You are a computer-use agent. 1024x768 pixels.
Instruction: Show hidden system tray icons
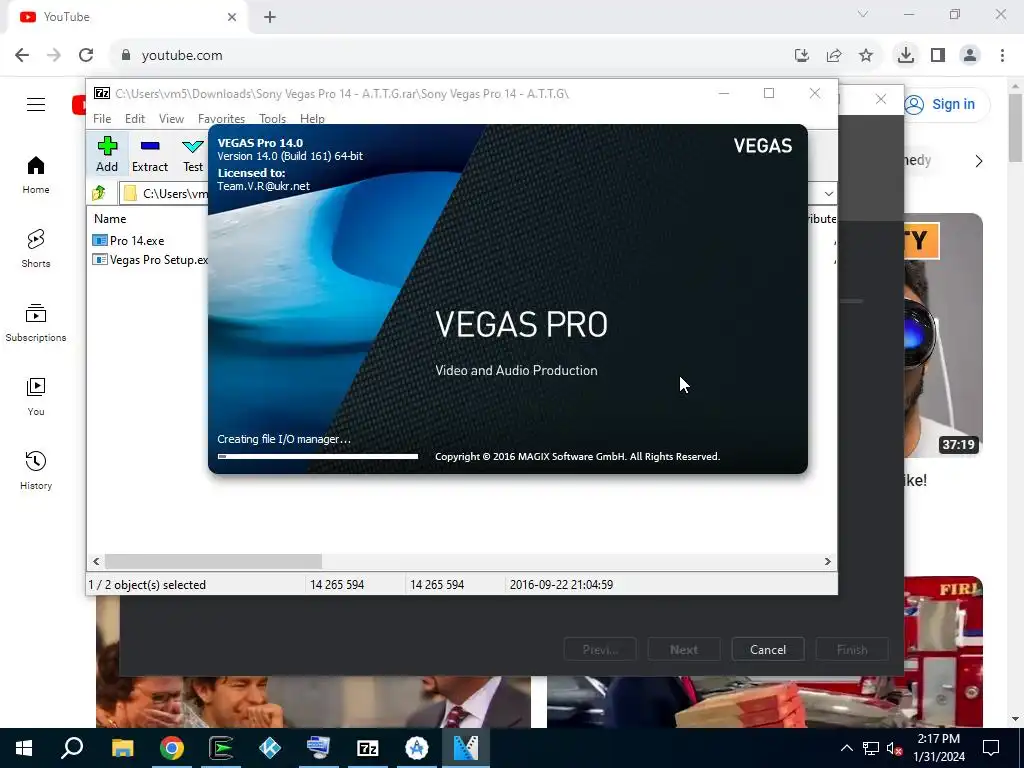(x=846, y=748)
